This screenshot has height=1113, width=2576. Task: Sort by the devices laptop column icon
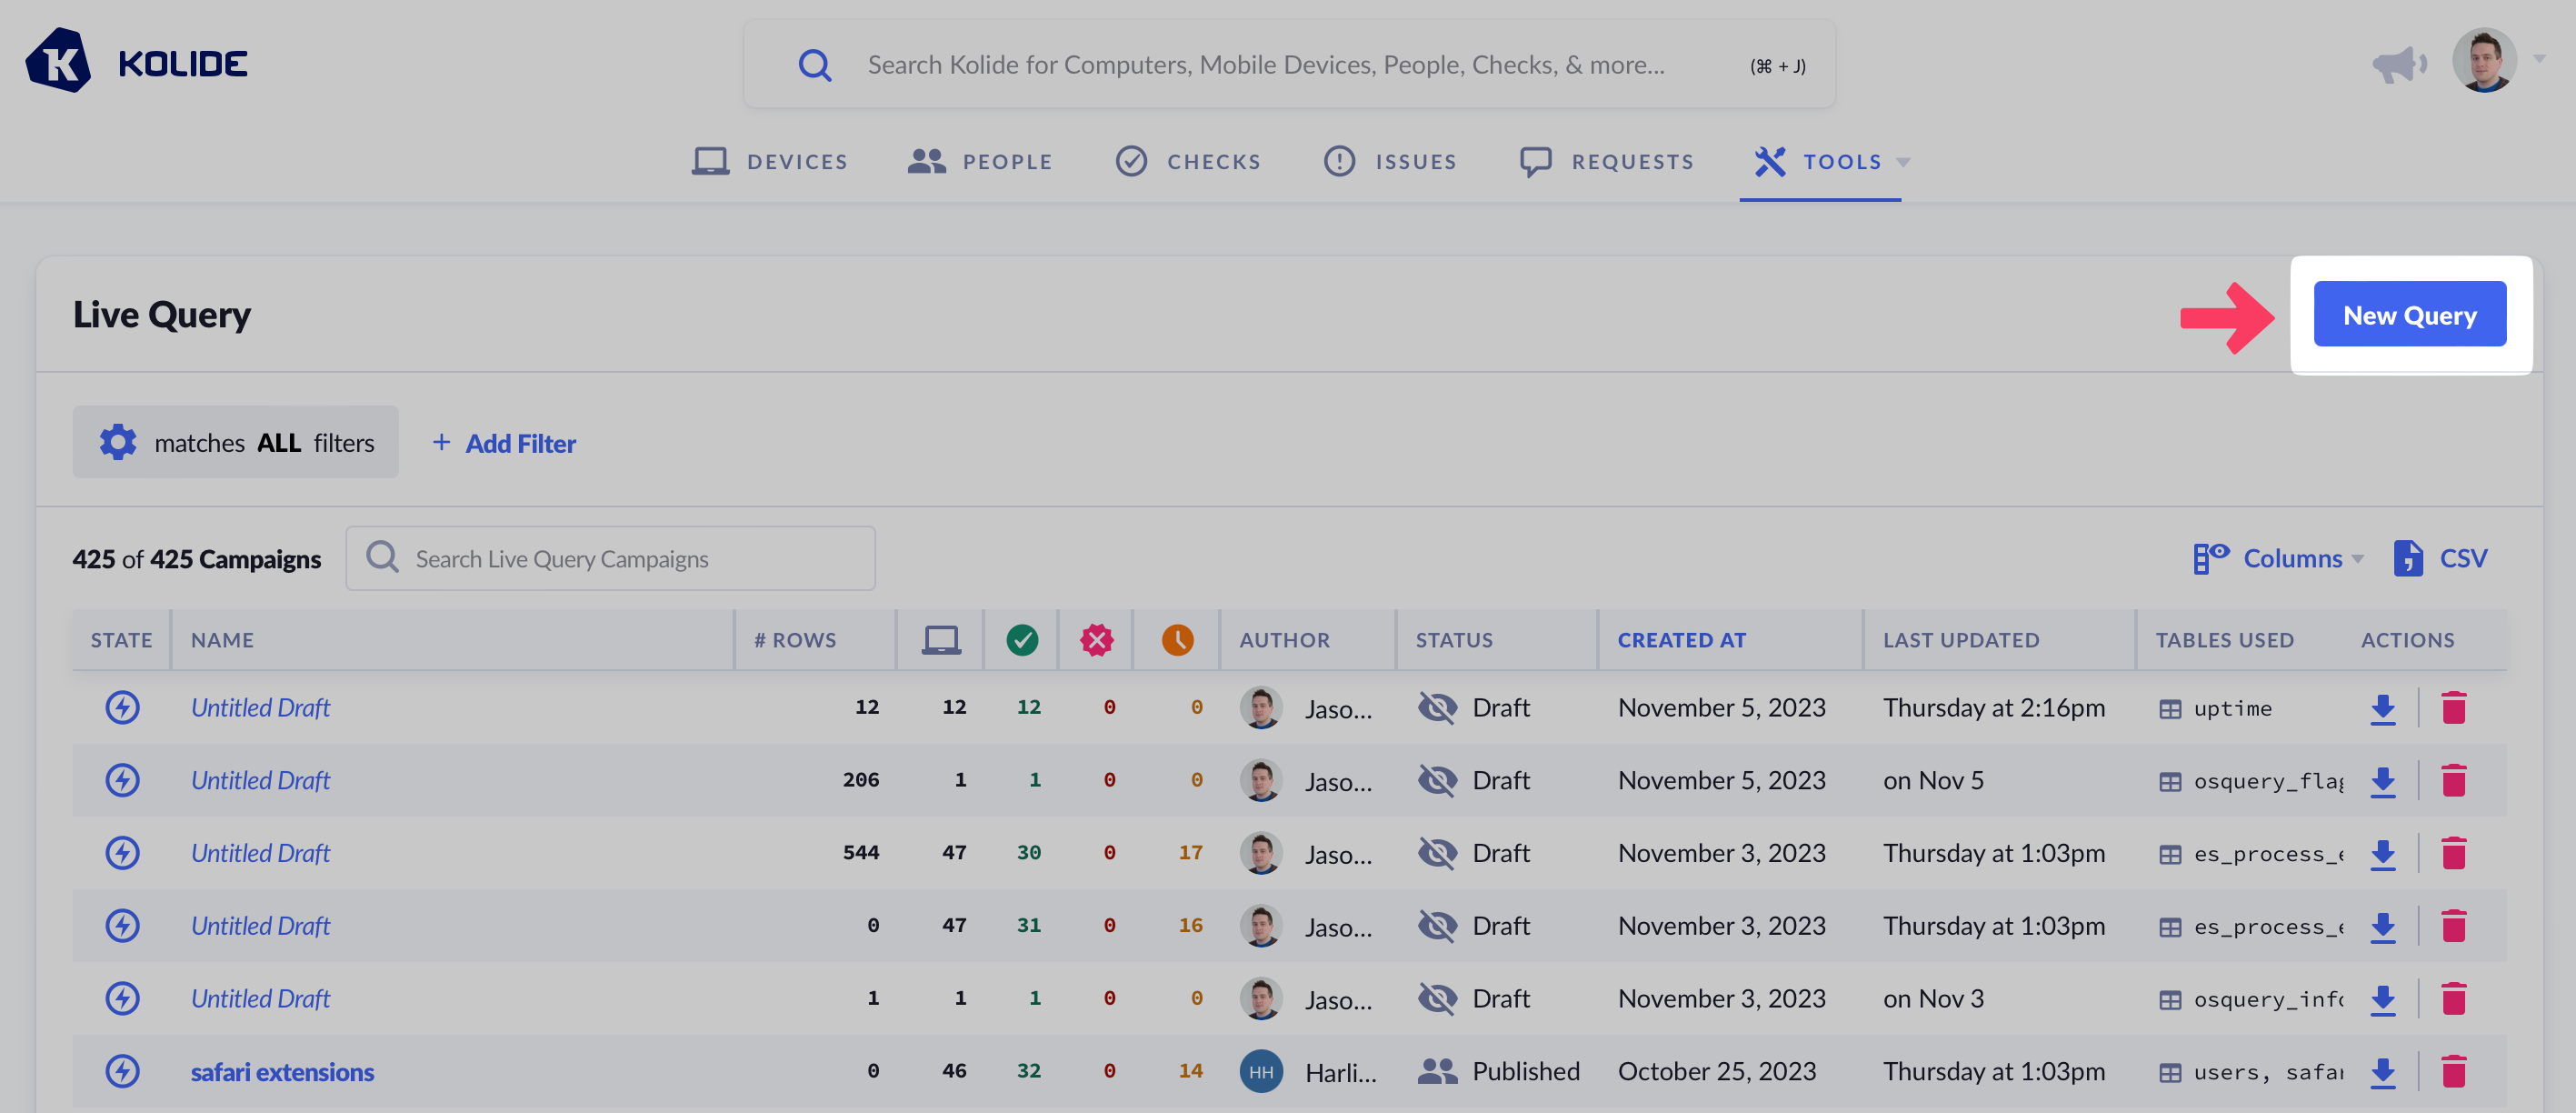[x=940, y=640]
